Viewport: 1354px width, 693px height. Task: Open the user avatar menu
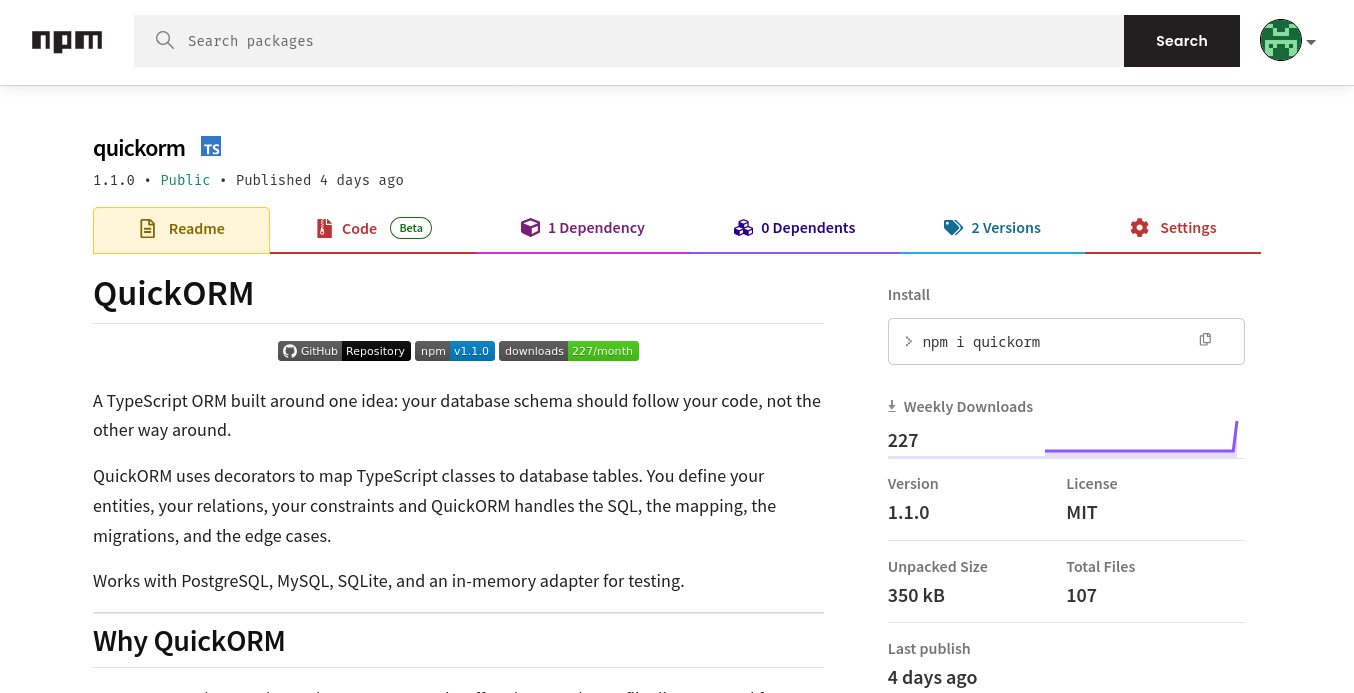click(1280, 41)
